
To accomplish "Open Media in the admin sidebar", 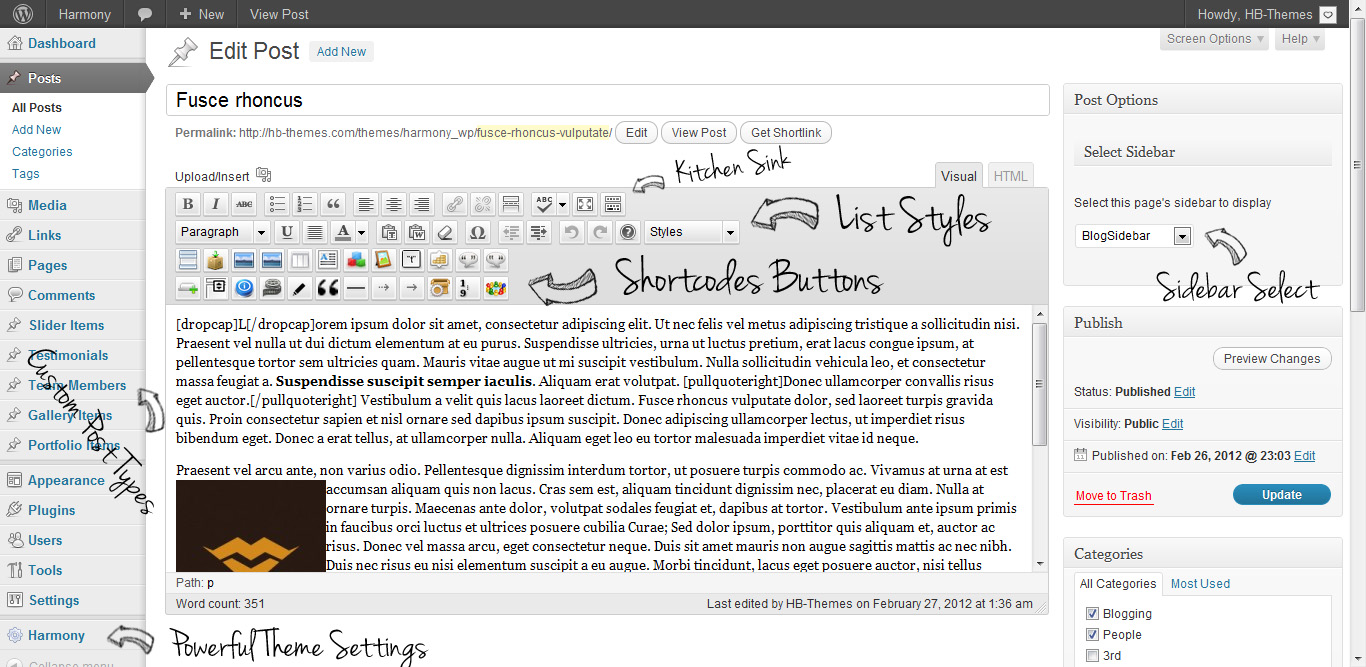I will tap(47, 205).
